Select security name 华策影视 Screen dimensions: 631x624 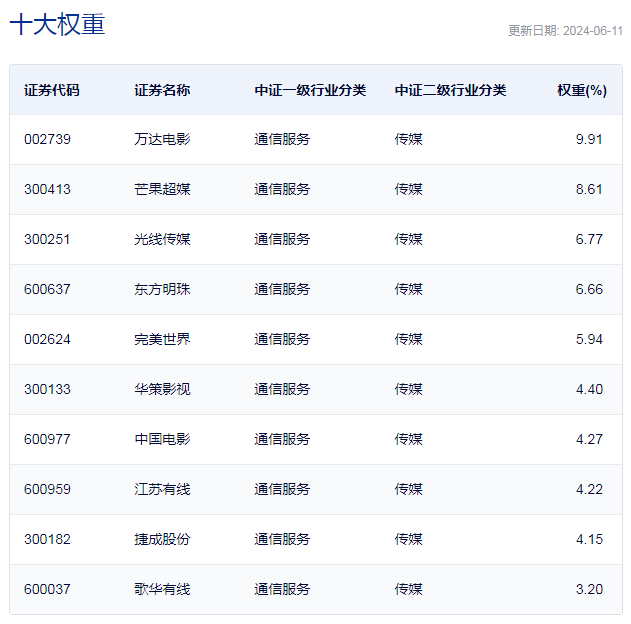pyautogui.click(x=162, y=389)
